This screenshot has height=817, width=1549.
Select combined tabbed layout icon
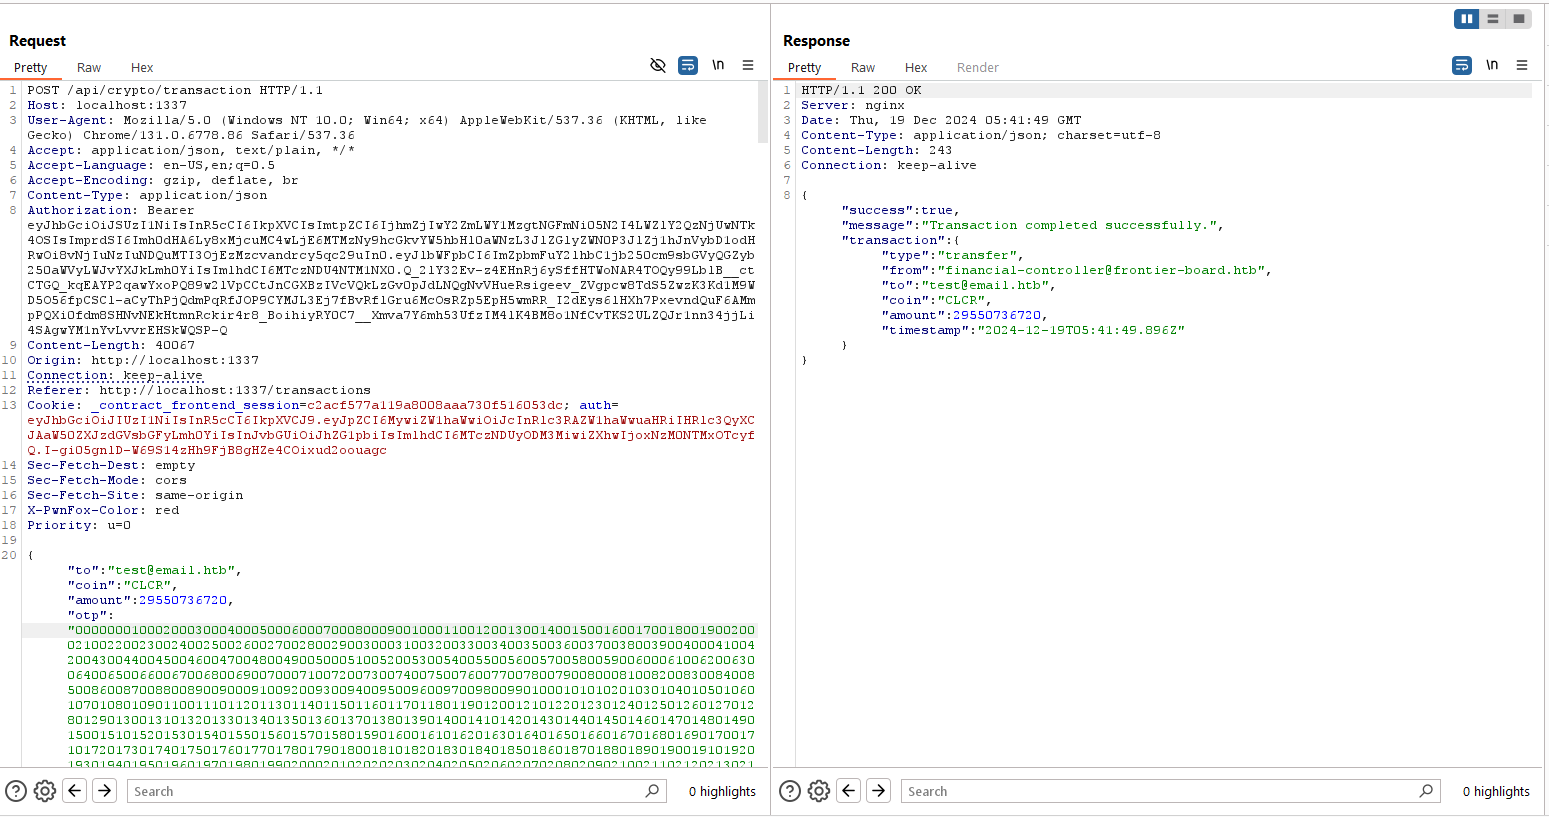tap(1519, 18)
